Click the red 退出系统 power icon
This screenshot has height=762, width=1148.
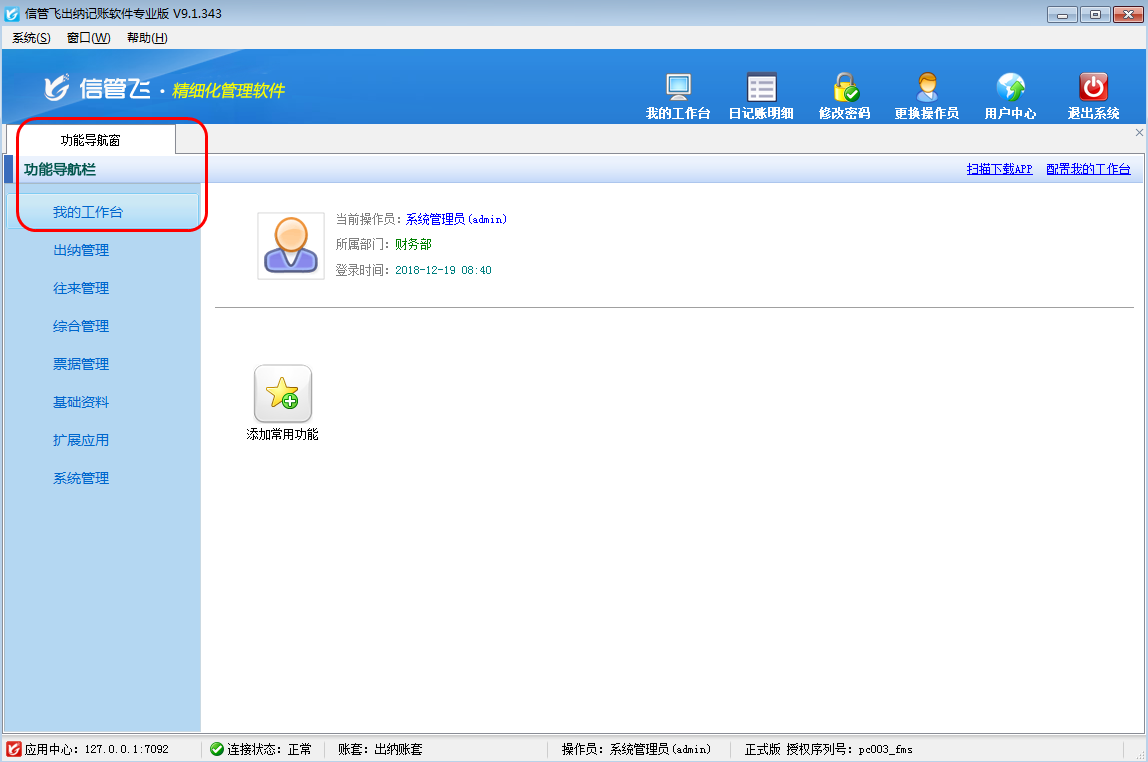[1093, 88]
